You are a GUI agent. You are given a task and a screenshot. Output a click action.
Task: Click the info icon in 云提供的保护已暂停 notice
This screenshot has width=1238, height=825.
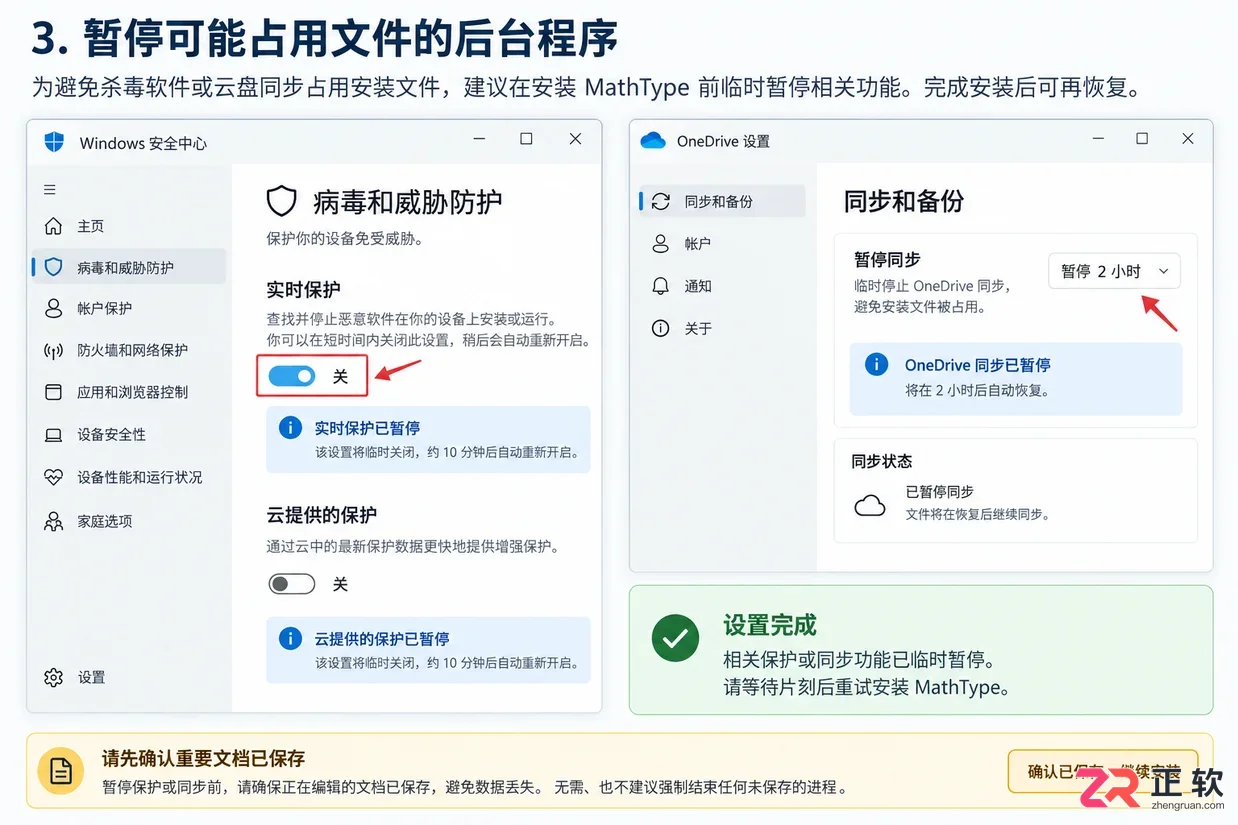point(290,638)
